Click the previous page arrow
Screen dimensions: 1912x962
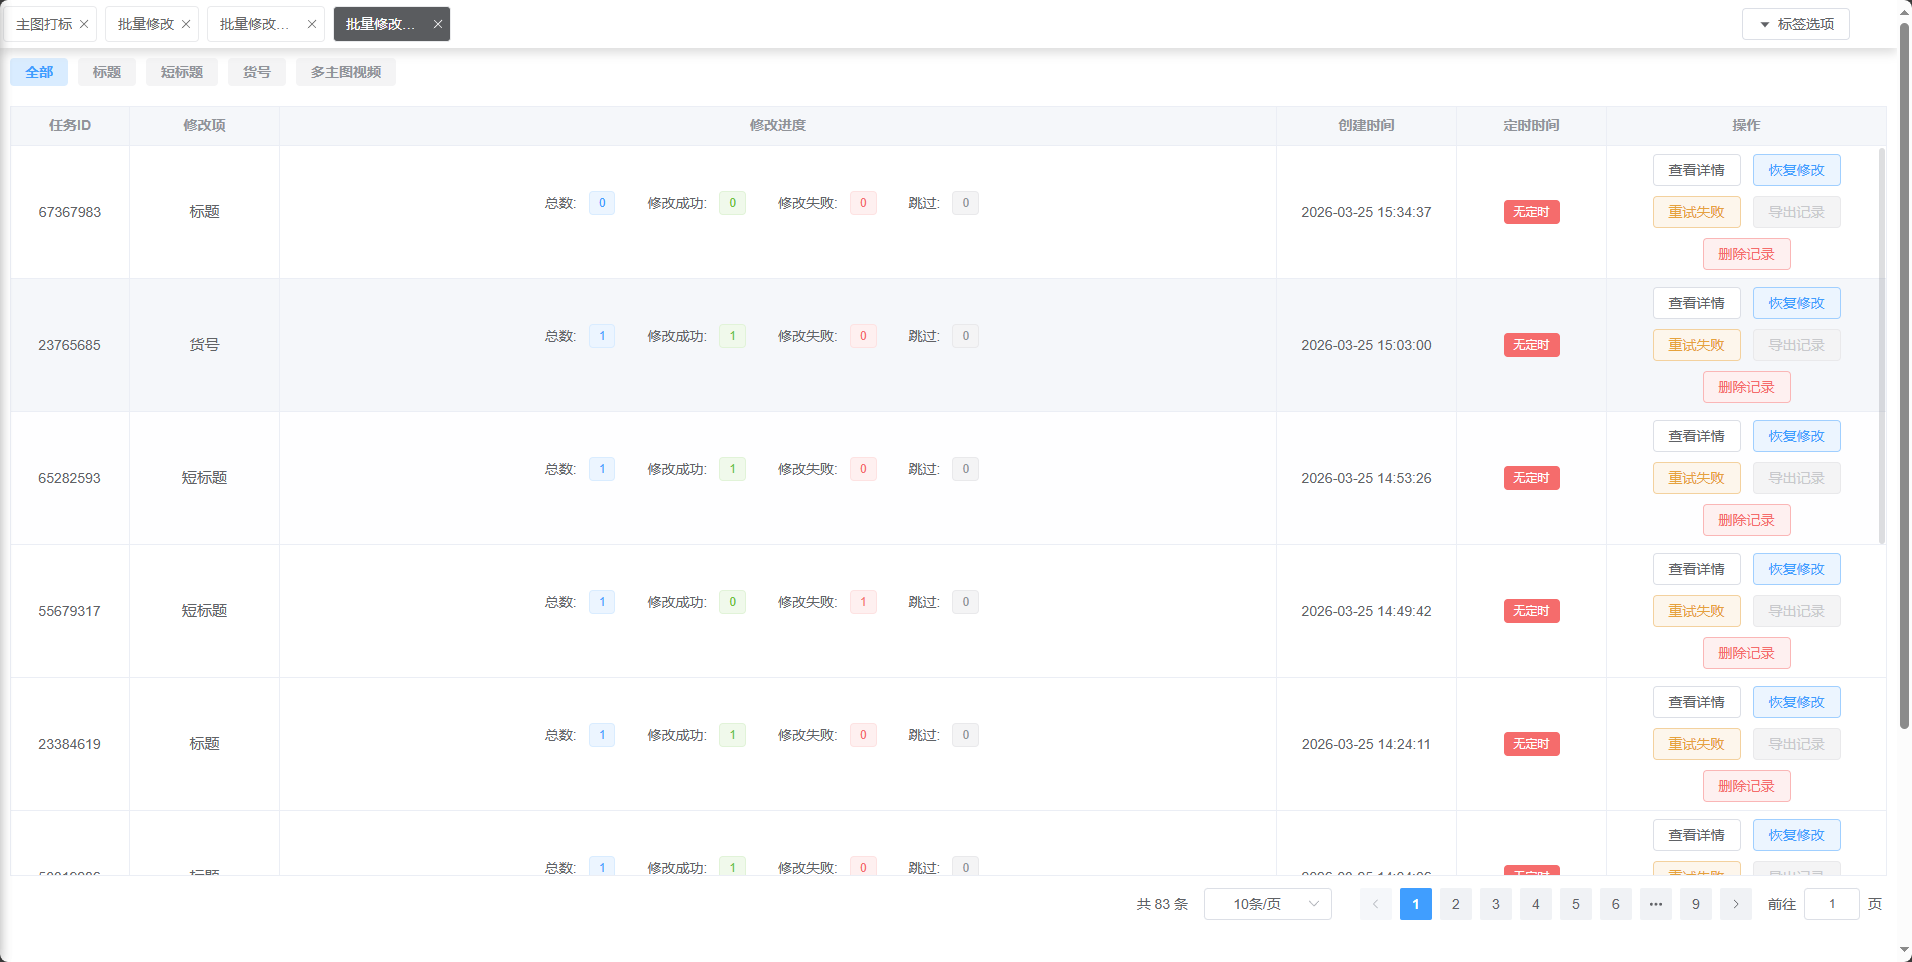click(x=1375, y=904)
